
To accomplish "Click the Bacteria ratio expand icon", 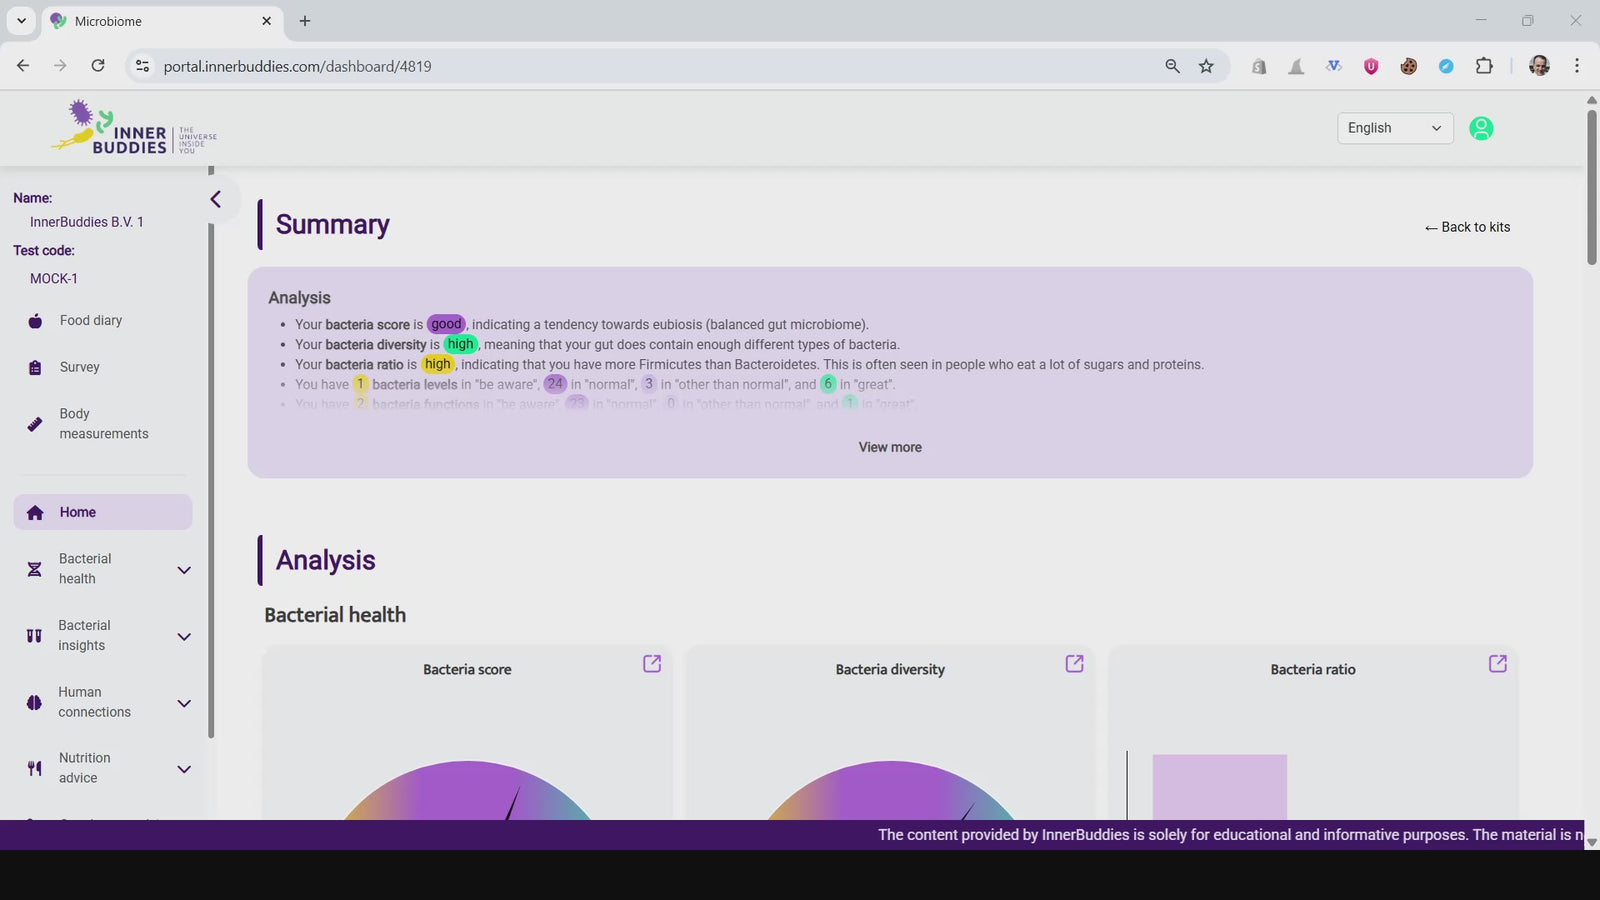I will click(1497, 664).
